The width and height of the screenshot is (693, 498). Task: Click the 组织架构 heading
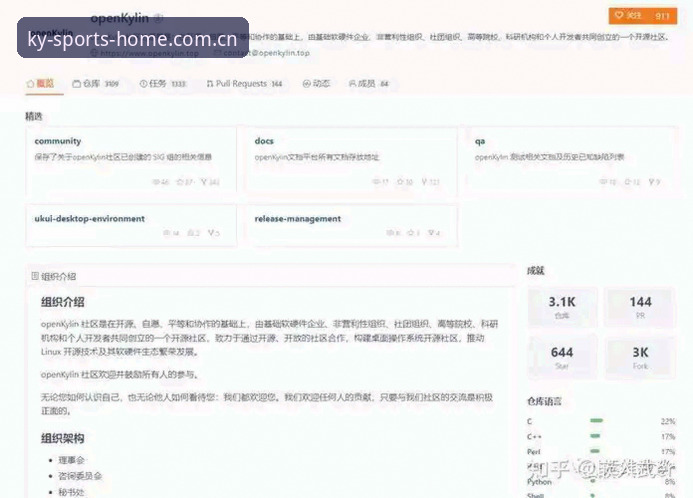pyautogui.click(x=63, y=438)
